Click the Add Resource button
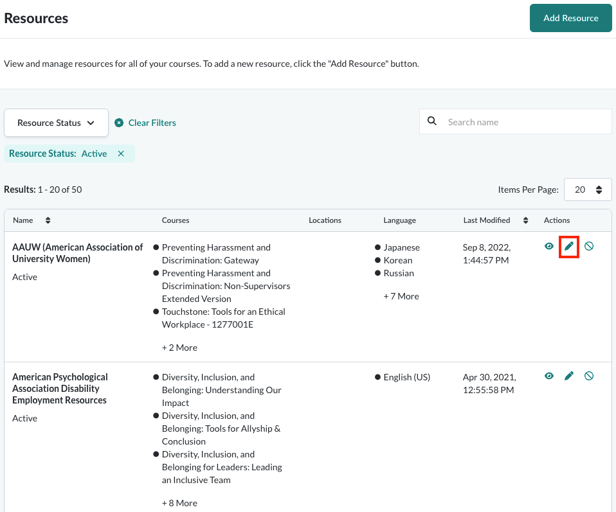Viewport: 616px width, 512px height. (x=570, y=18)
